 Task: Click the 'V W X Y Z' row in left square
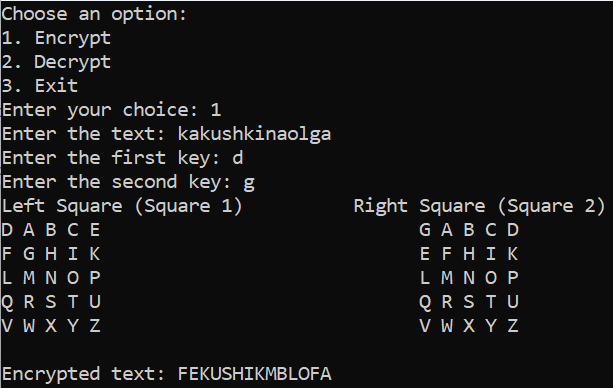(x=51, y=326)
